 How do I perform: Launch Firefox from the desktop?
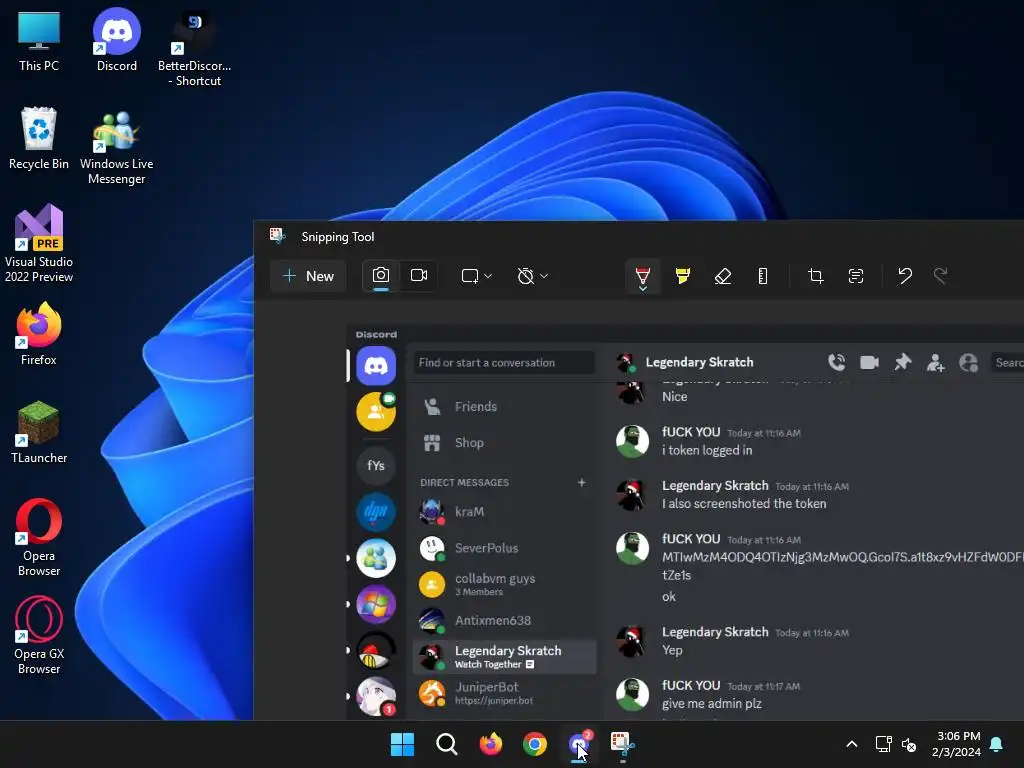tap(39, 333)
